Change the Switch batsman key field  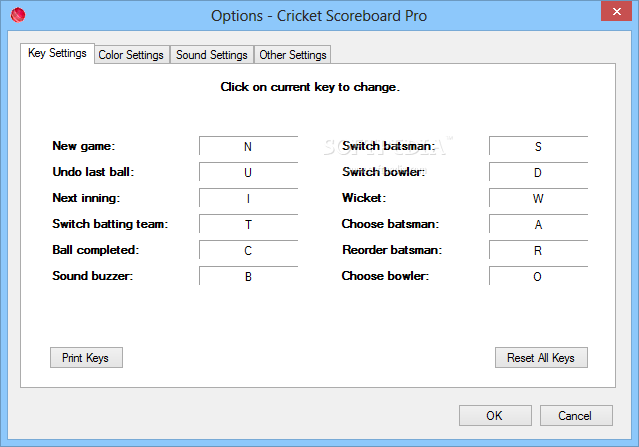click(x=538, y=146)
